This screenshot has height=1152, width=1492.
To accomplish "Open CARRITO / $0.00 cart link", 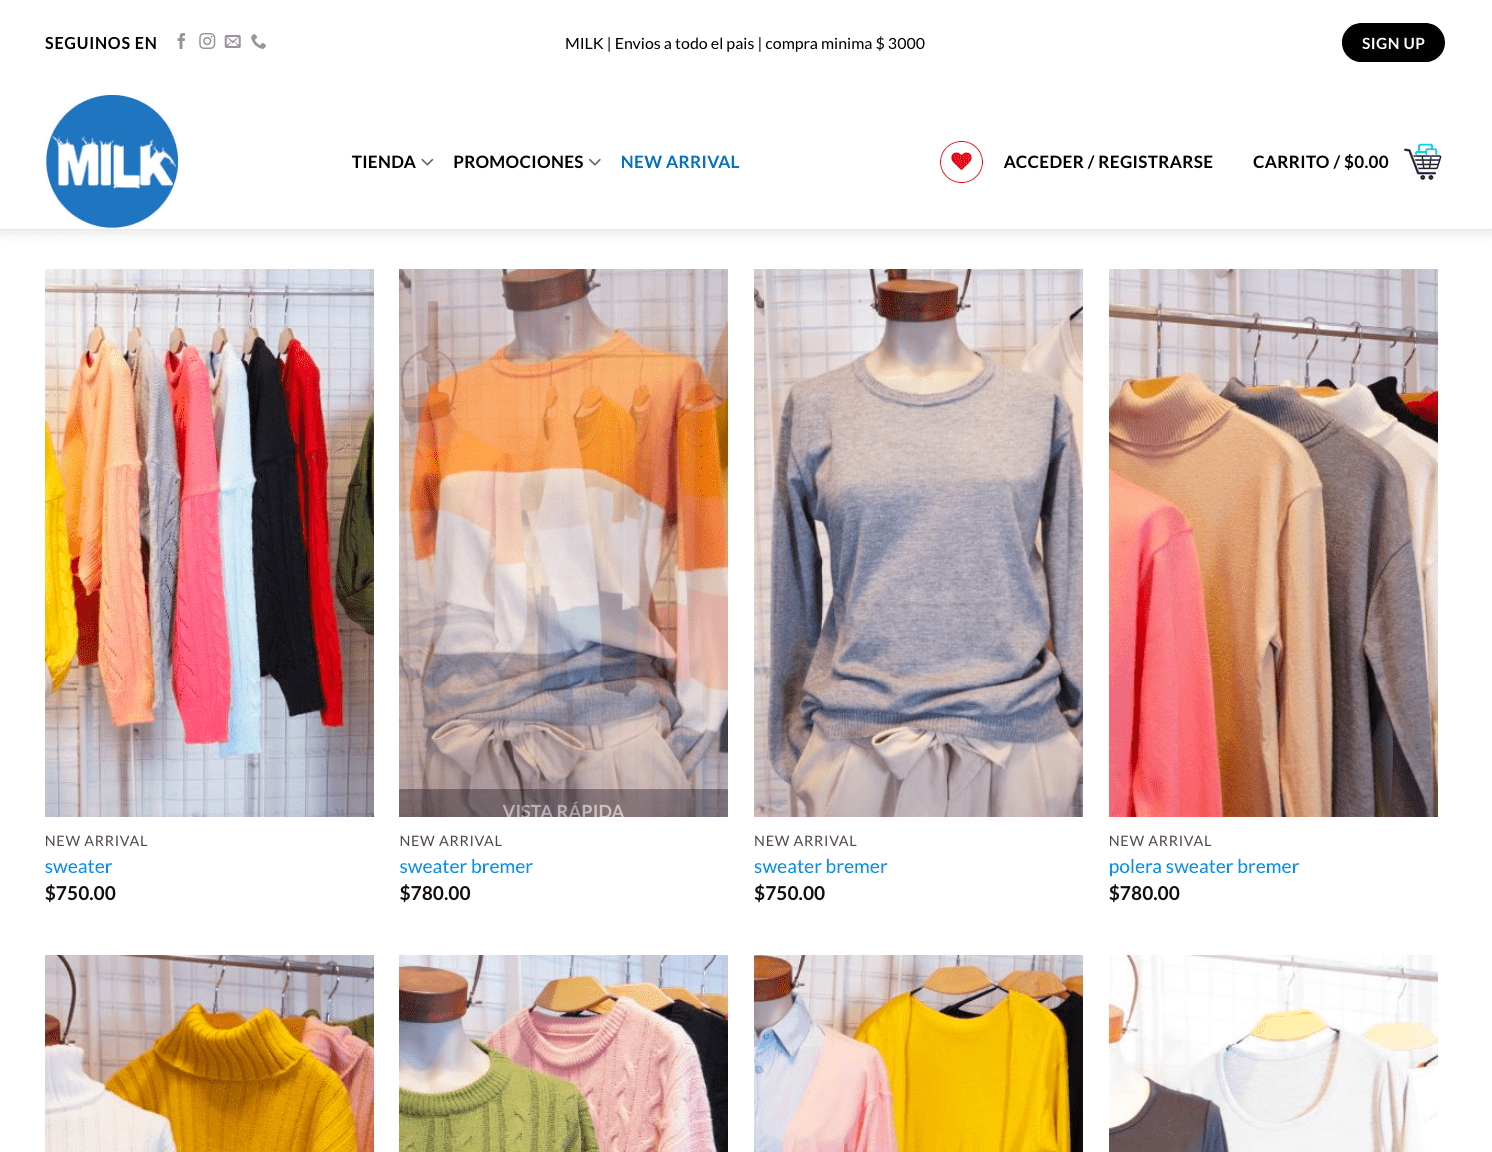I will point(1320,162).
